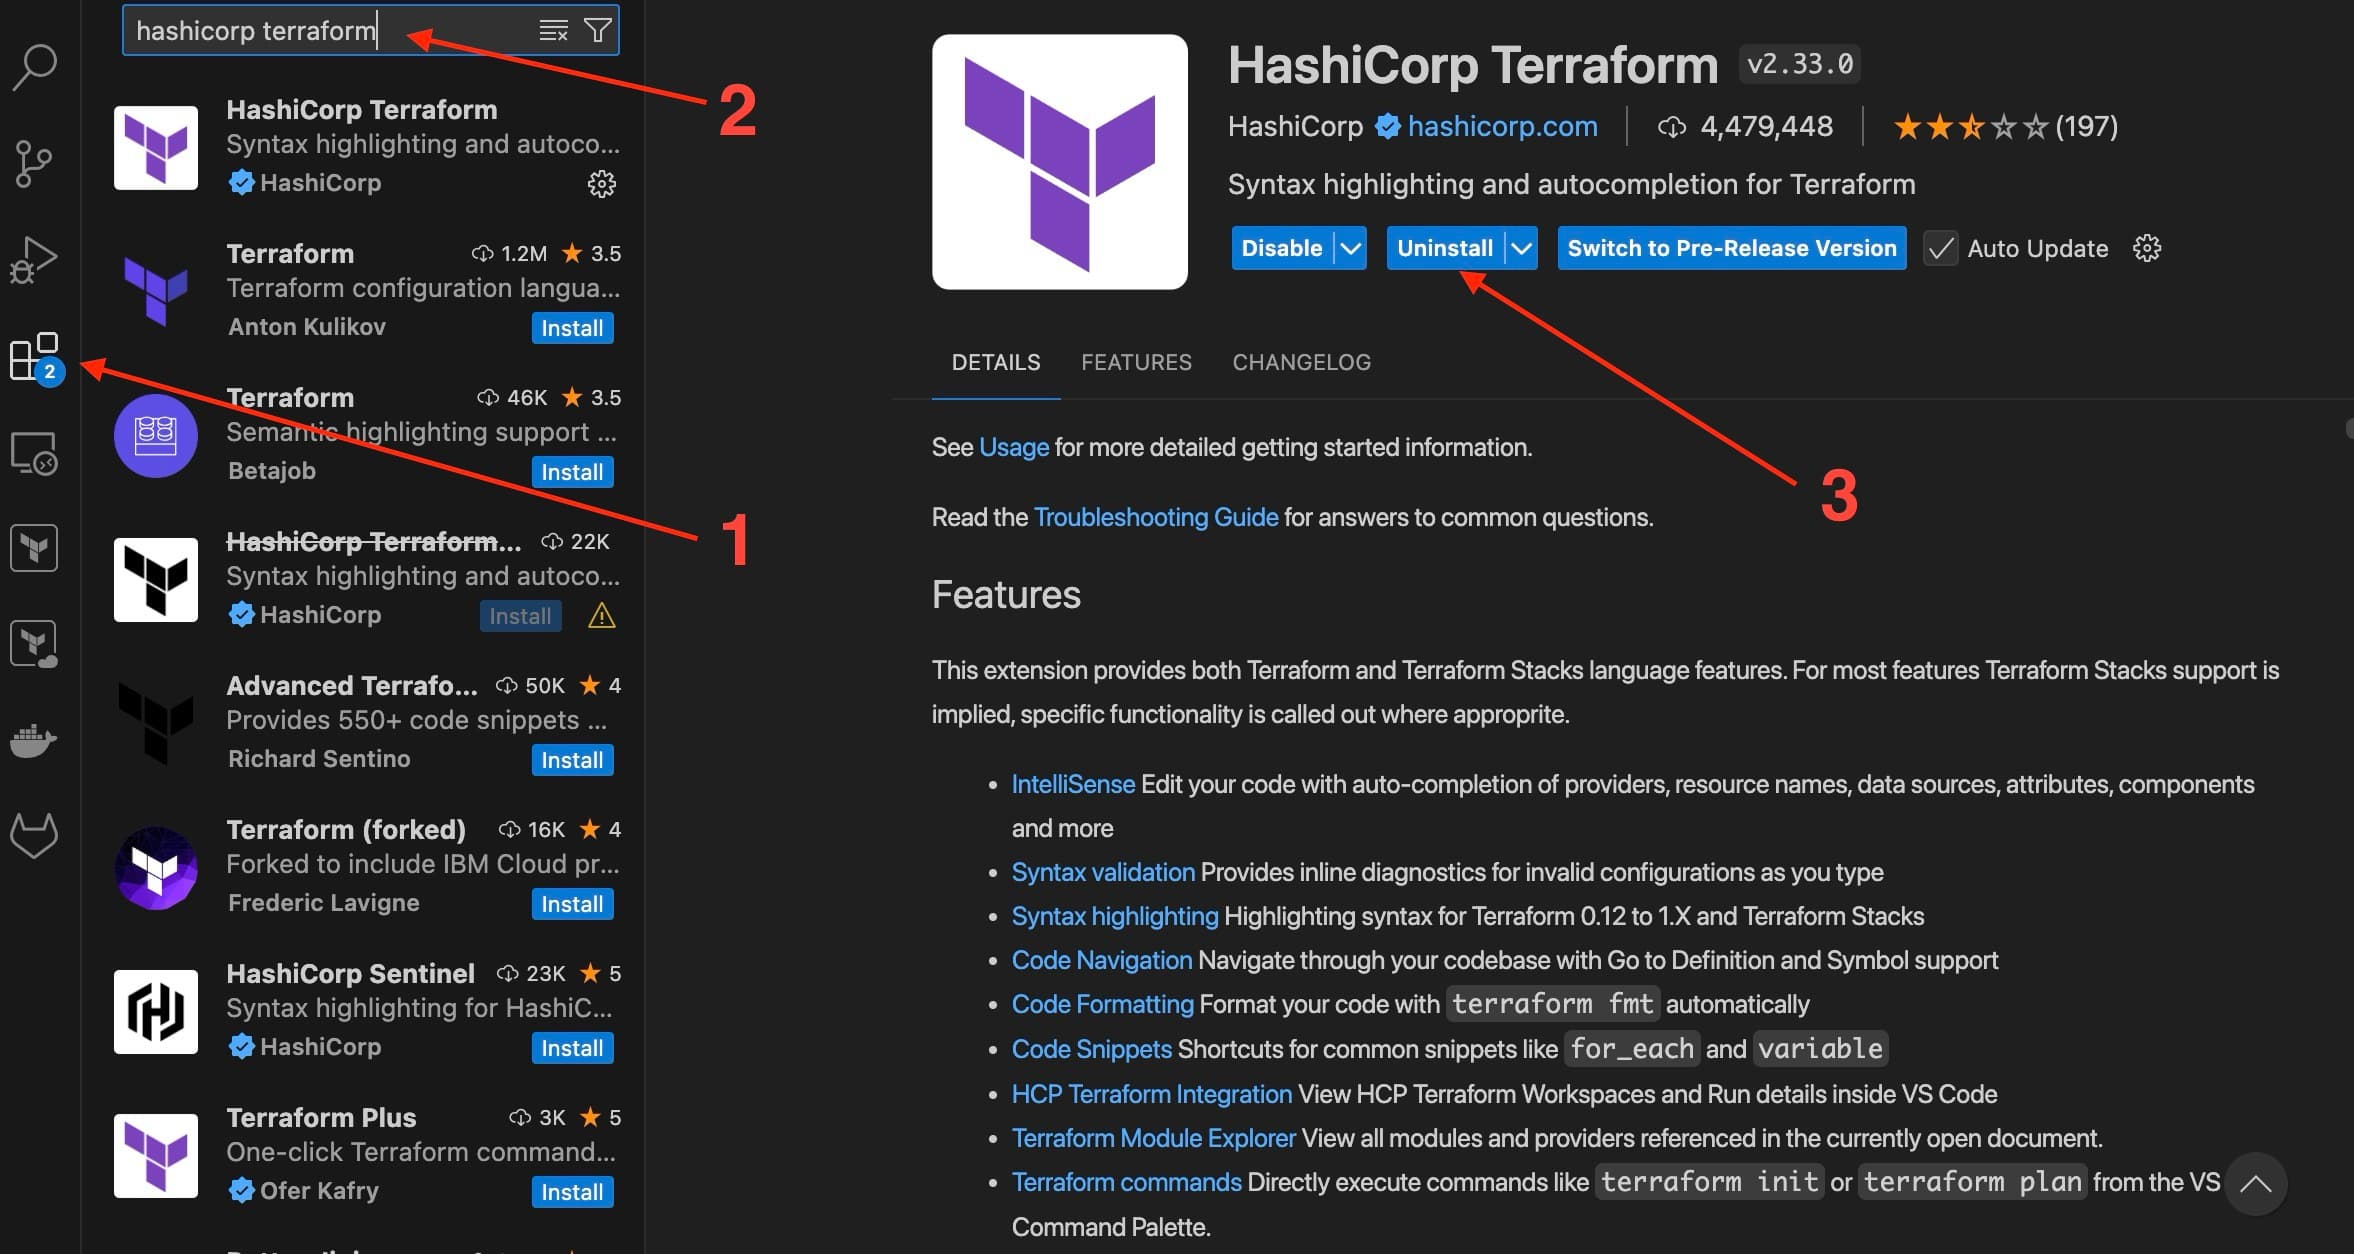Open the extensions filter funnel icon
The height and width of the screenshot is (1254, 2354).
pyautogui.click(x=597, y=30)
